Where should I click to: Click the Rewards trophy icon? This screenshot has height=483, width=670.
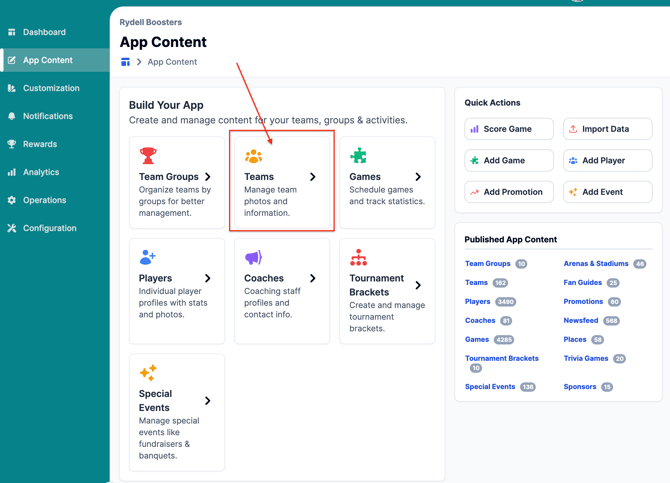12,144
